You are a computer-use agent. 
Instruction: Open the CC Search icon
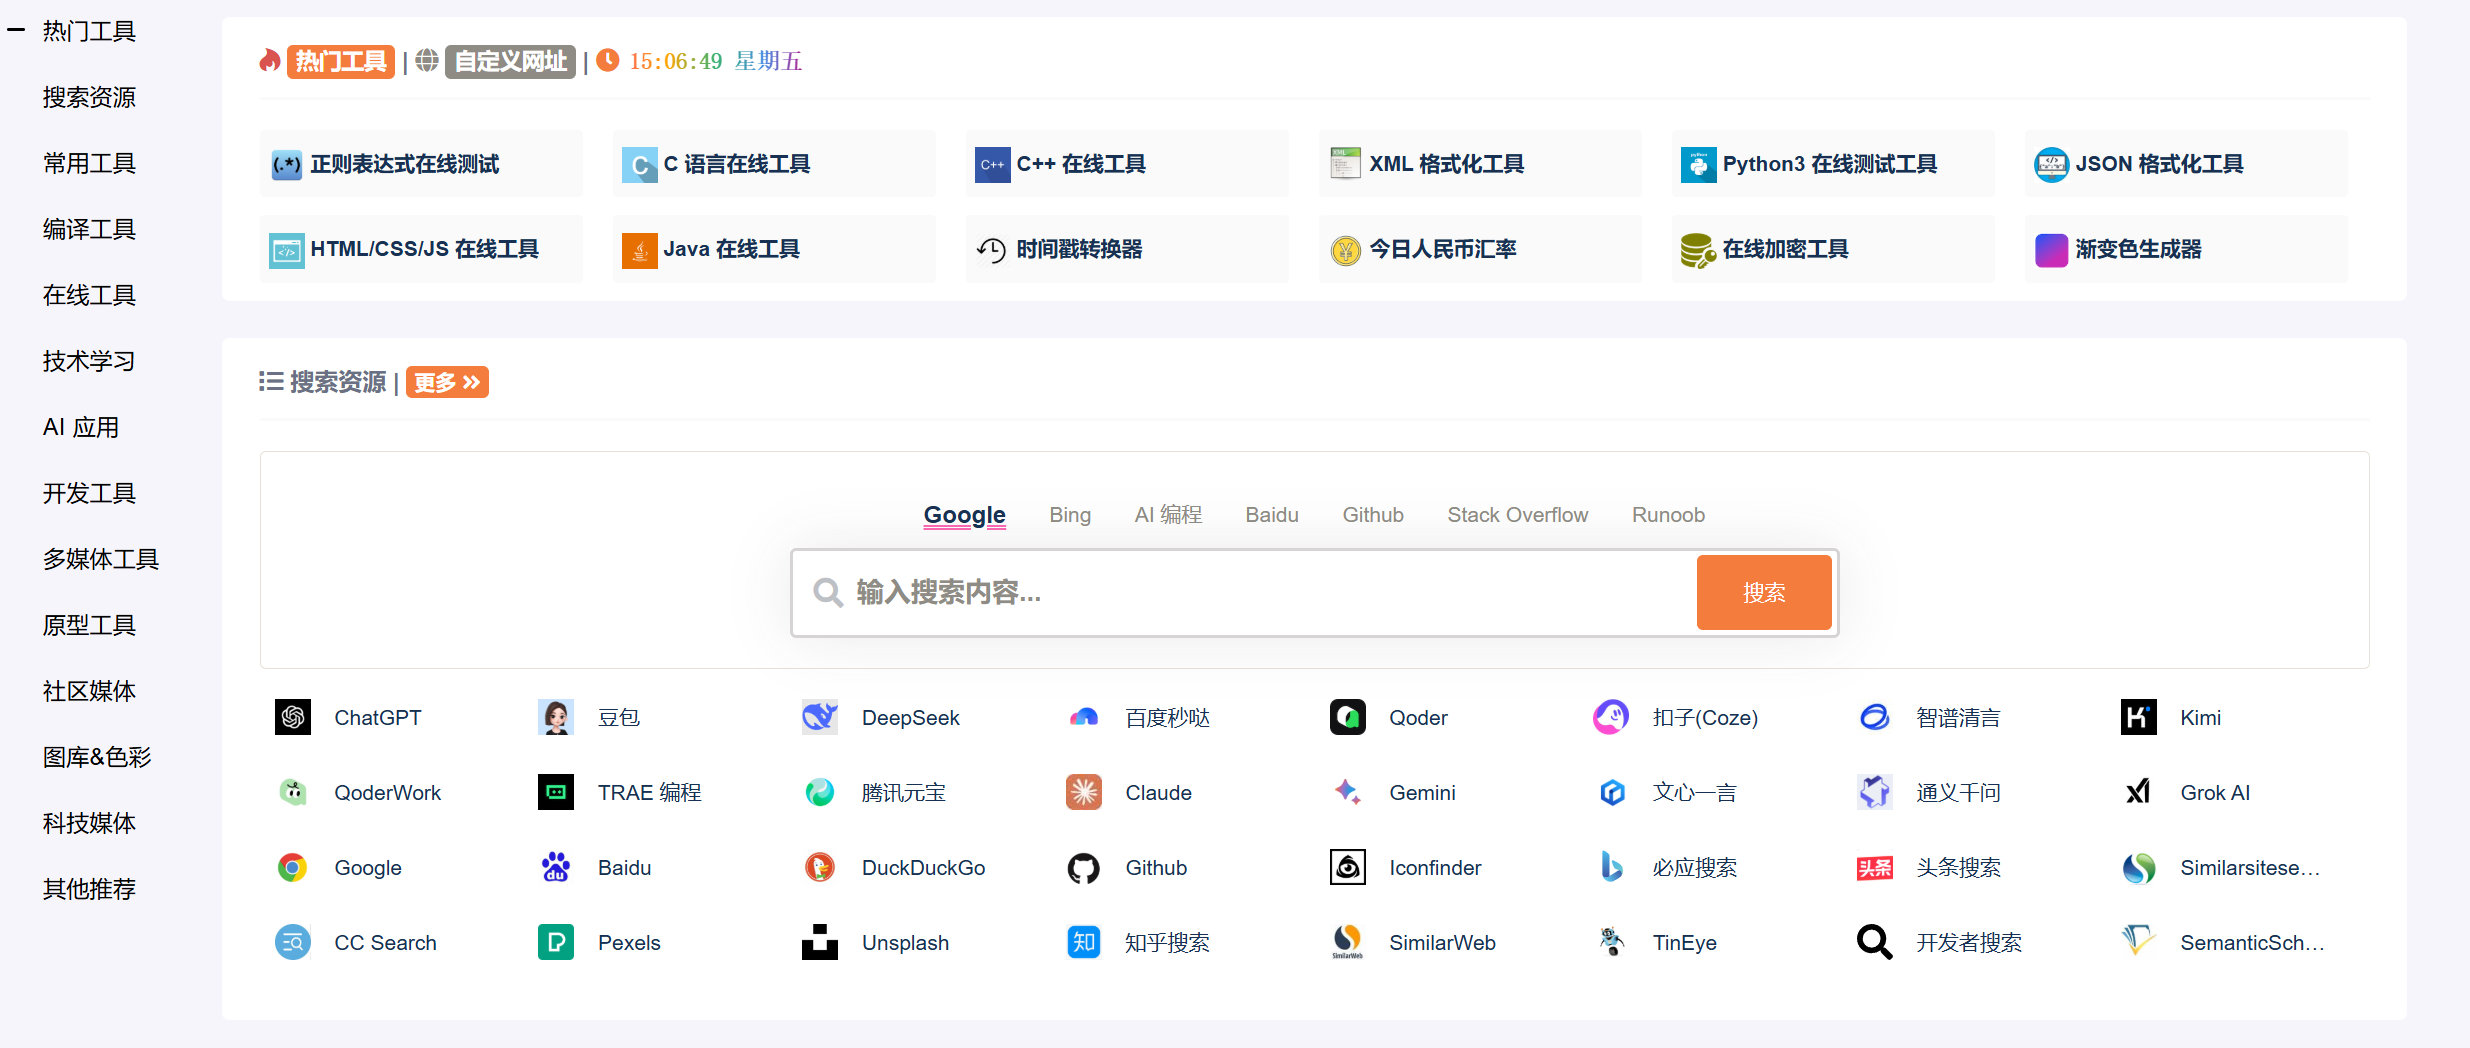coord(293,942)
